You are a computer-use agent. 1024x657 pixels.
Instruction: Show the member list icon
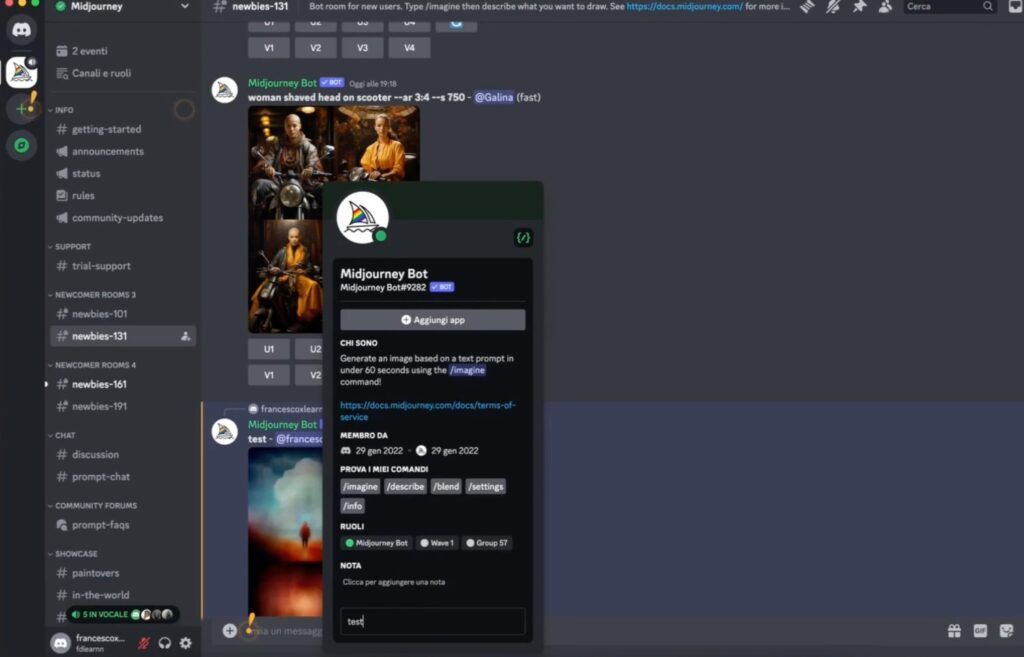click(885, 7)
